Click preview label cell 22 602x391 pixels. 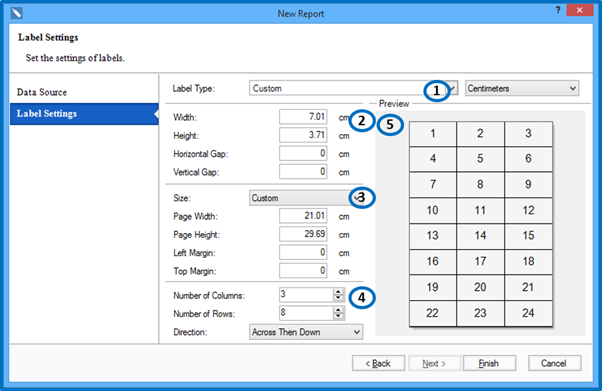click(433, 313)
